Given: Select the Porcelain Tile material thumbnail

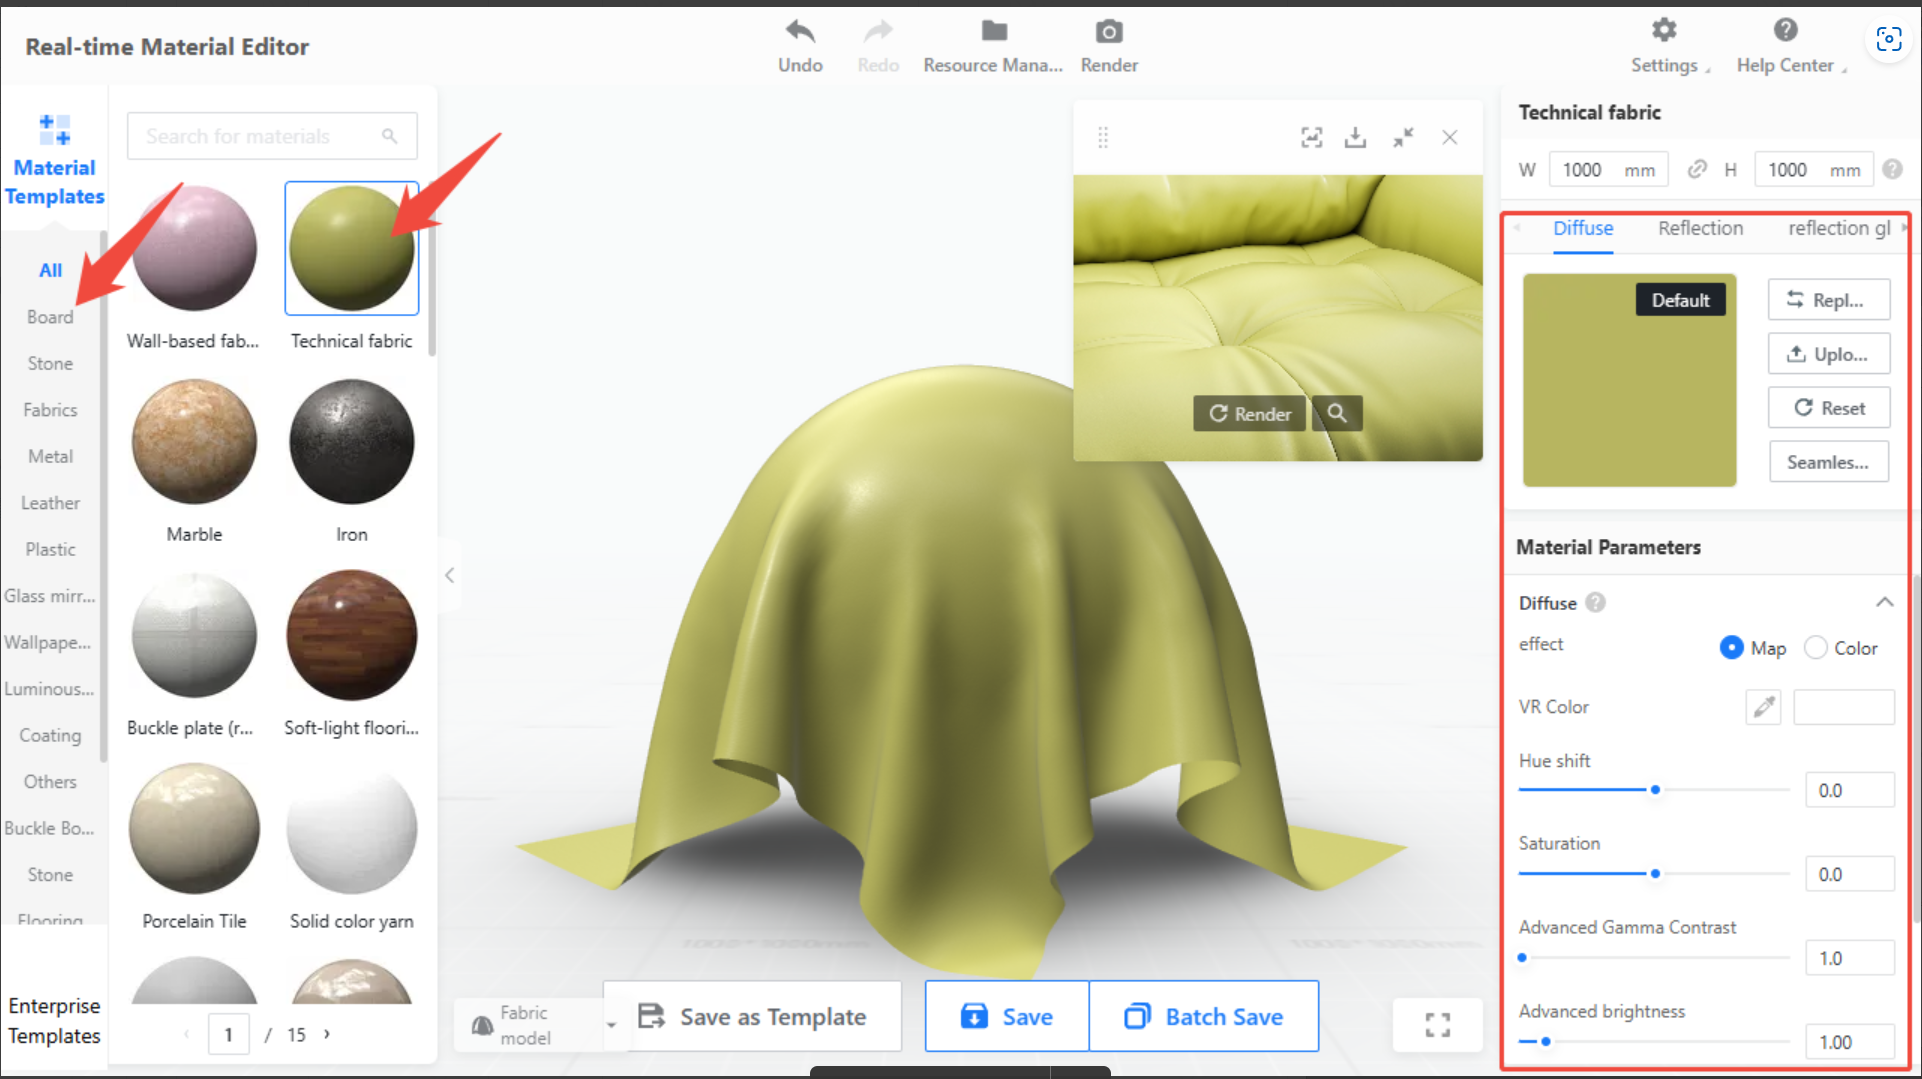Looking at the screenshot, I should point(195,828).
